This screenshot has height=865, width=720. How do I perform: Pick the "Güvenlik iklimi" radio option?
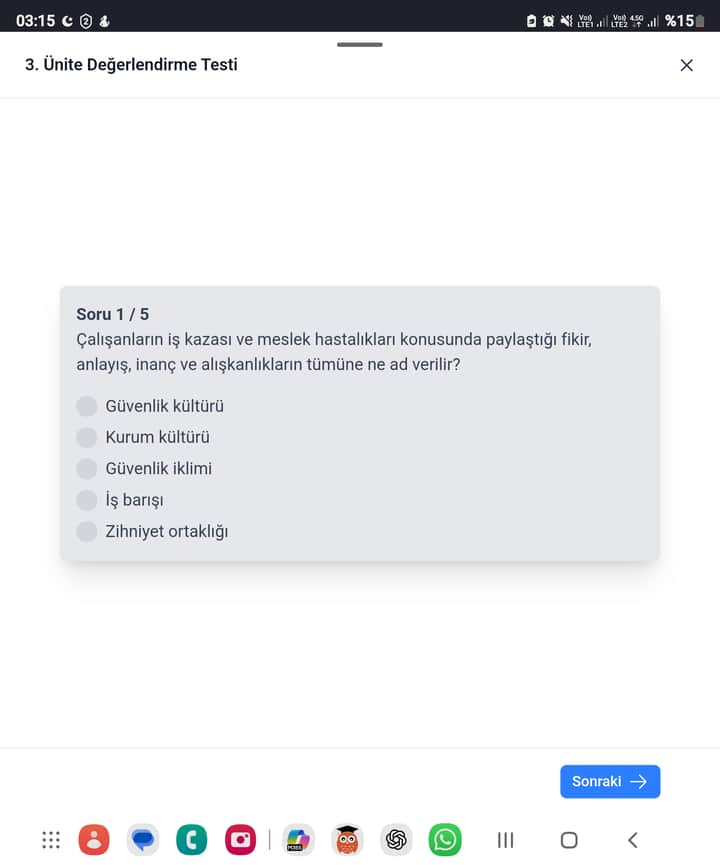tap(87, 469)
